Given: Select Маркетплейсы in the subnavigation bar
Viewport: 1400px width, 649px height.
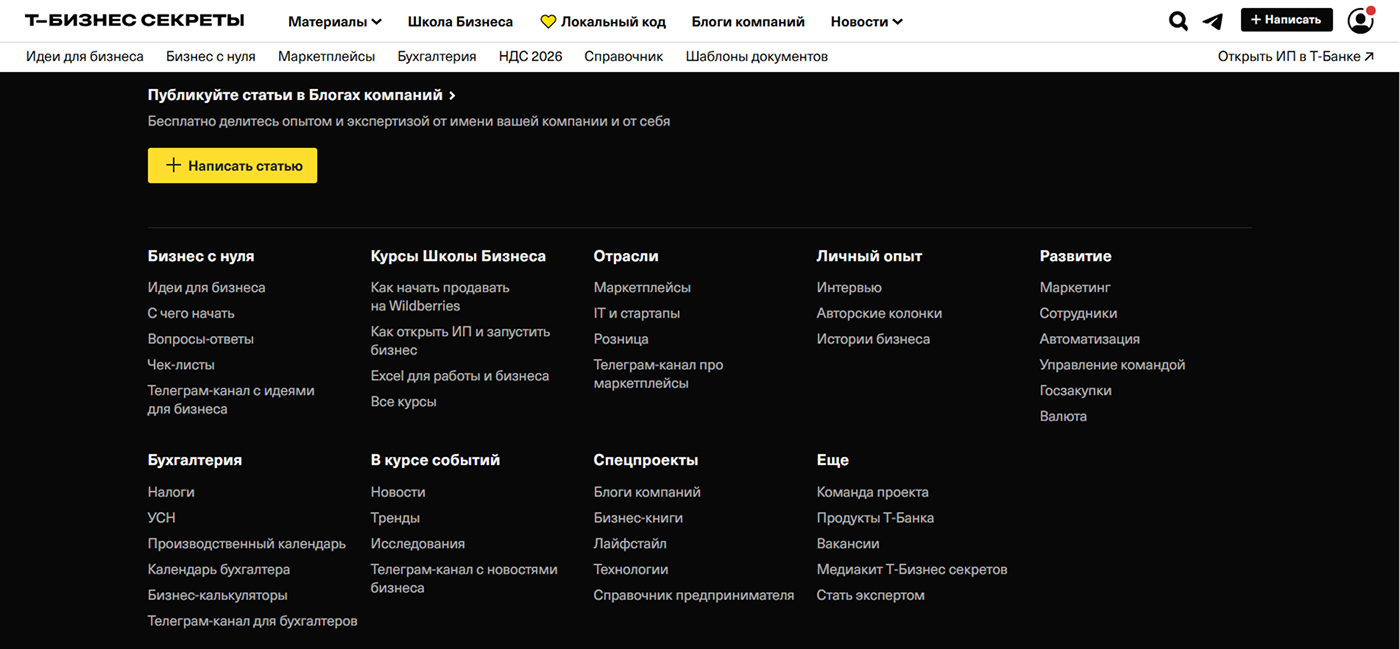Looking at the screenshot, I should 327,56.
